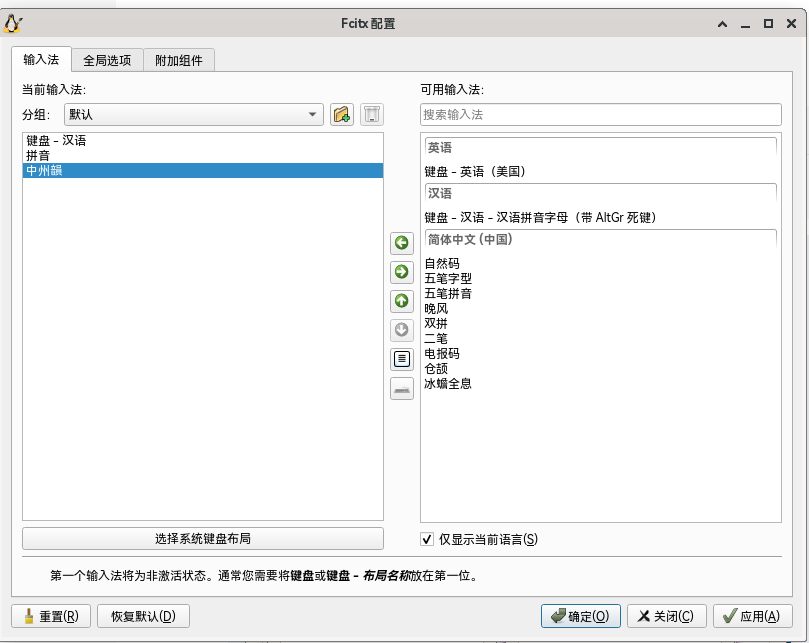Open the configure input method list icon
This screenshot has height=643, width=809.
pyautogui.click(x=401, y=359)
